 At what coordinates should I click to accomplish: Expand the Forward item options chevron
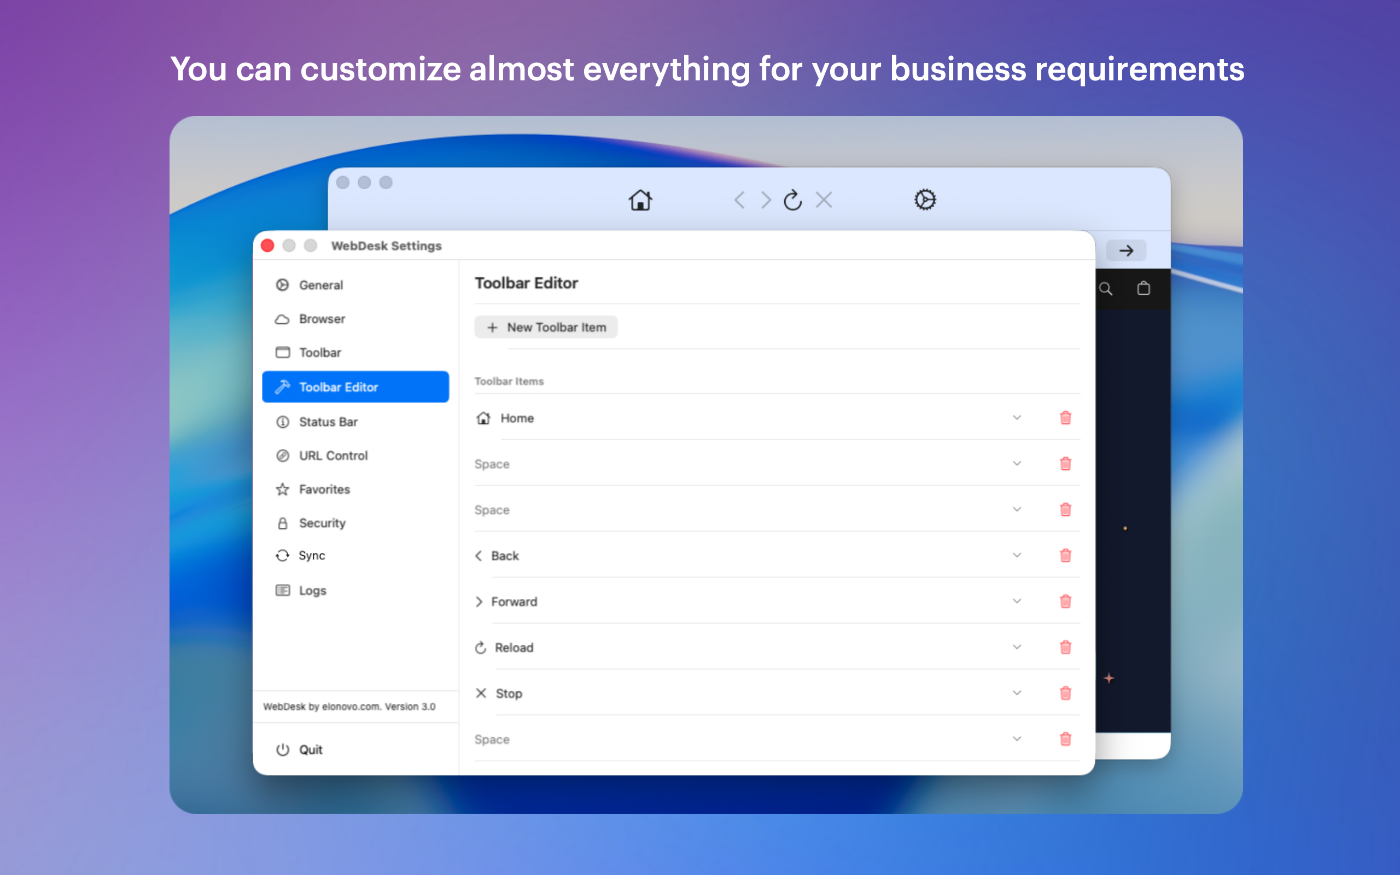(1017, 602)
